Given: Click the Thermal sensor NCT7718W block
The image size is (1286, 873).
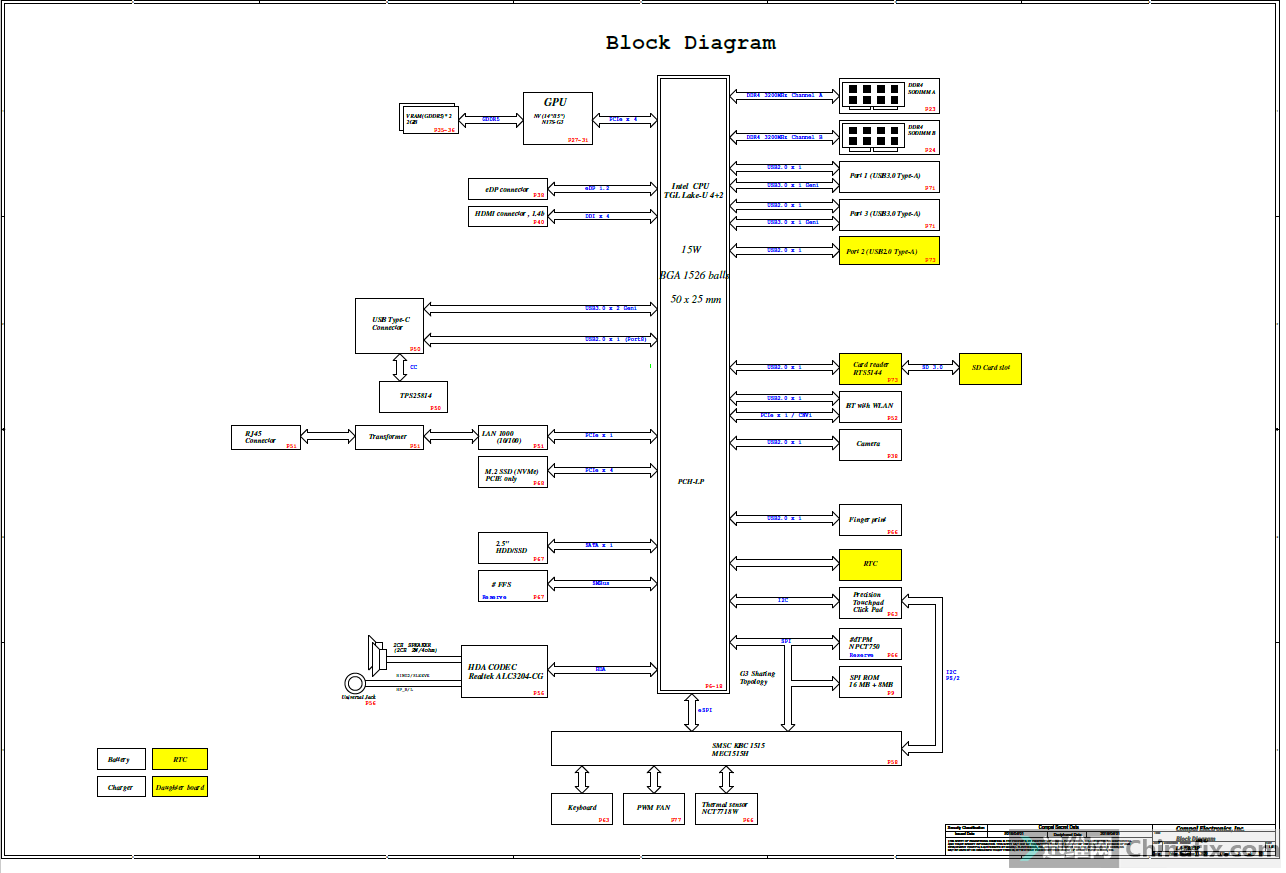Looking at the screenshot, I should coord(727,808).
